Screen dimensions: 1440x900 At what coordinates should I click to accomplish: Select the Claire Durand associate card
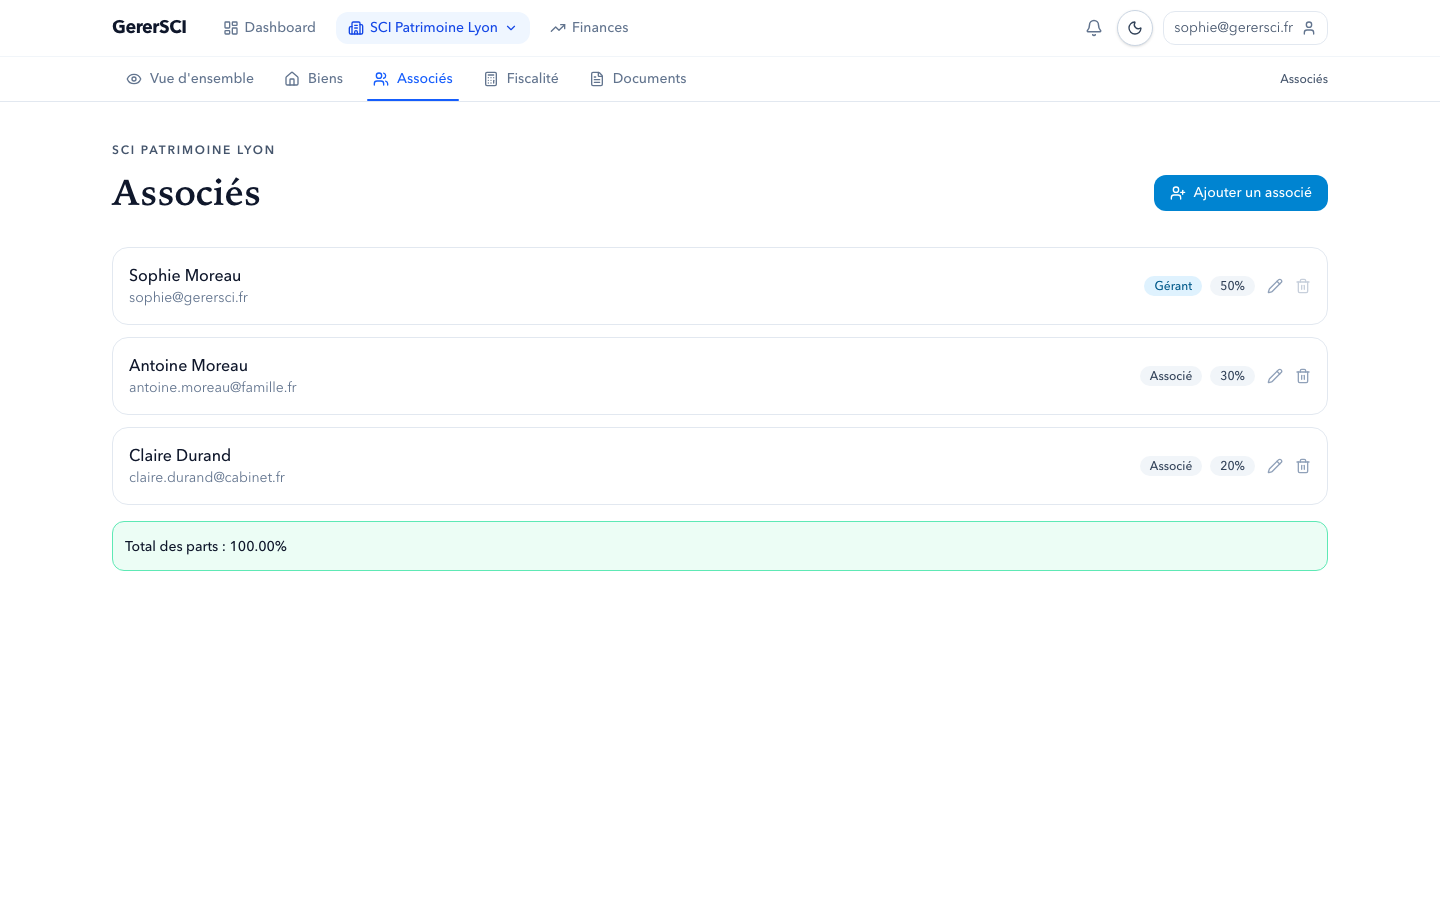600,466
